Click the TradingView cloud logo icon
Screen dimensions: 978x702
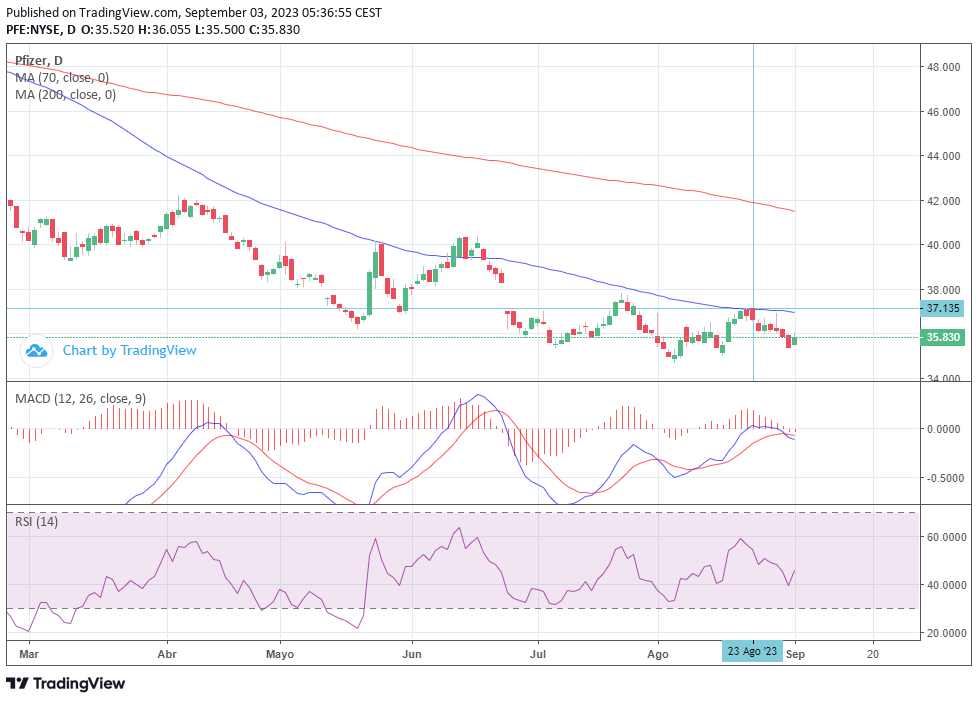(36, 350)
